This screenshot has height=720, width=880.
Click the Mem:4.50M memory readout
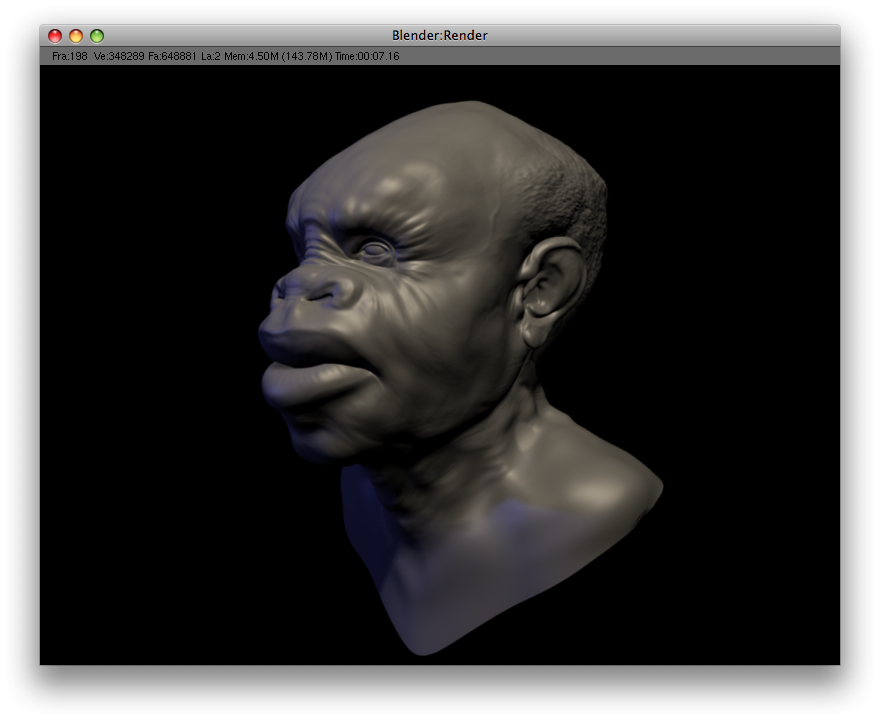(x=250, y=57)
